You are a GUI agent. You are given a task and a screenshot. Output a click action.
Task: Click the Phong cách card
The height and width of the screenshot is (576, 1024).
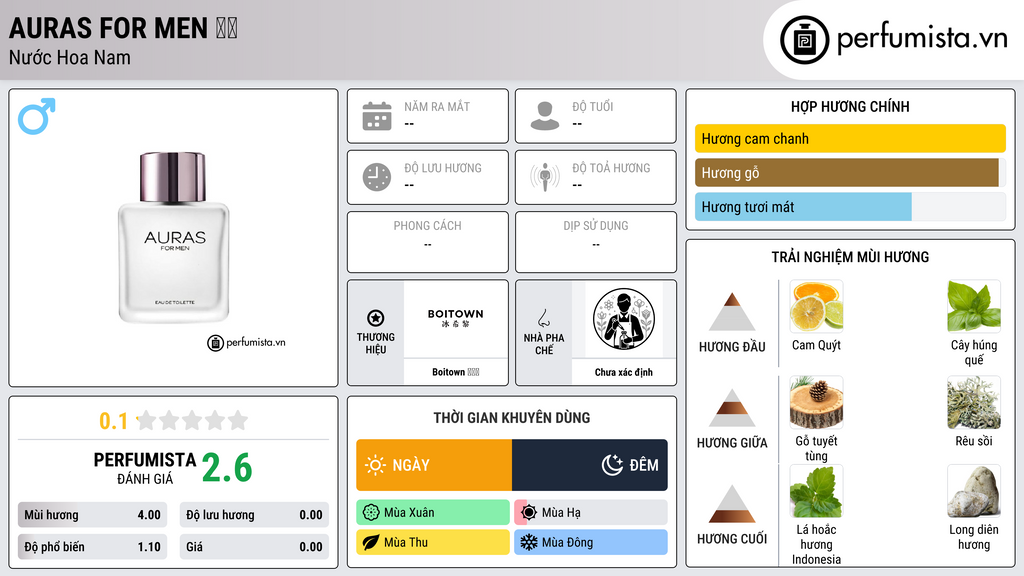(428, 242)
